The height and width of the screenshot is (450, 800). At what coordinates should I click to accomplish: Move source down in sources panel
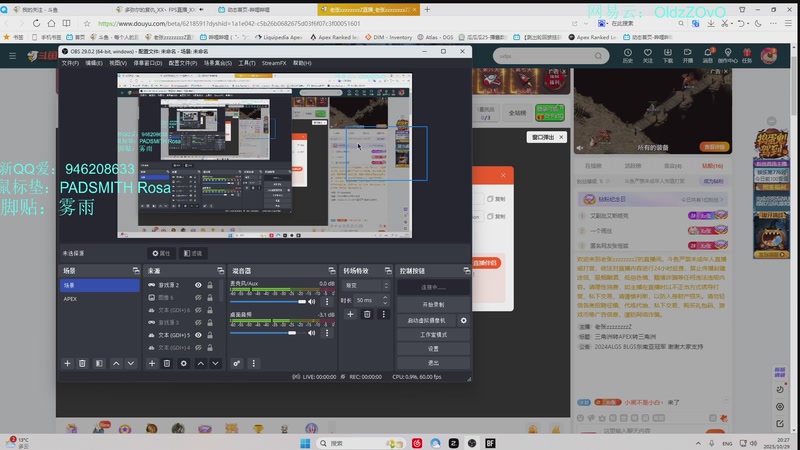tap(215, 363)
